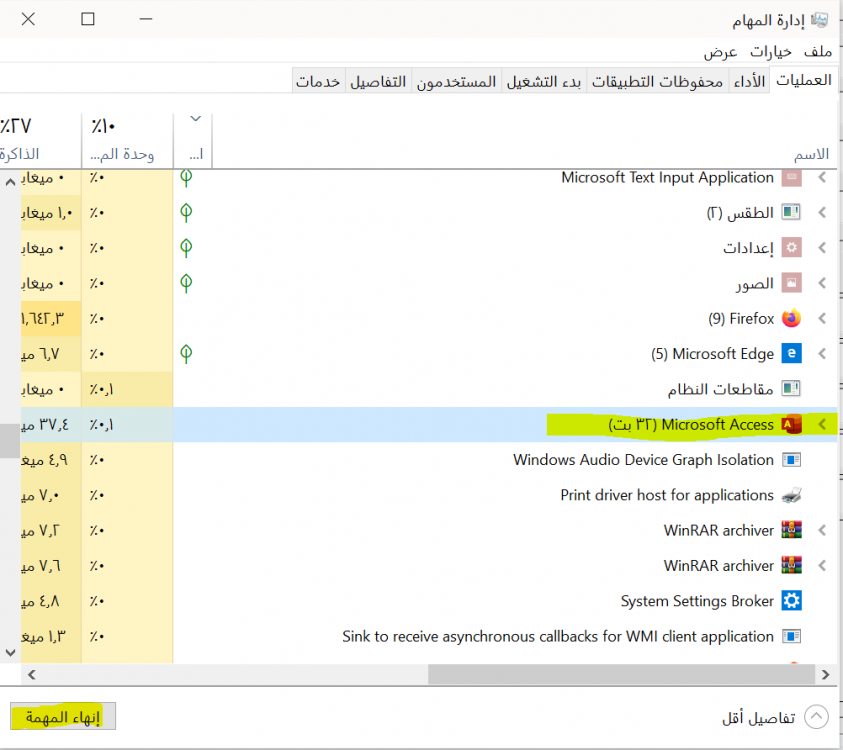This screenshot has height=750, width=843.
Task: Click the leaf status icon for Microsoft Text Input
Action: coord(186,178)
